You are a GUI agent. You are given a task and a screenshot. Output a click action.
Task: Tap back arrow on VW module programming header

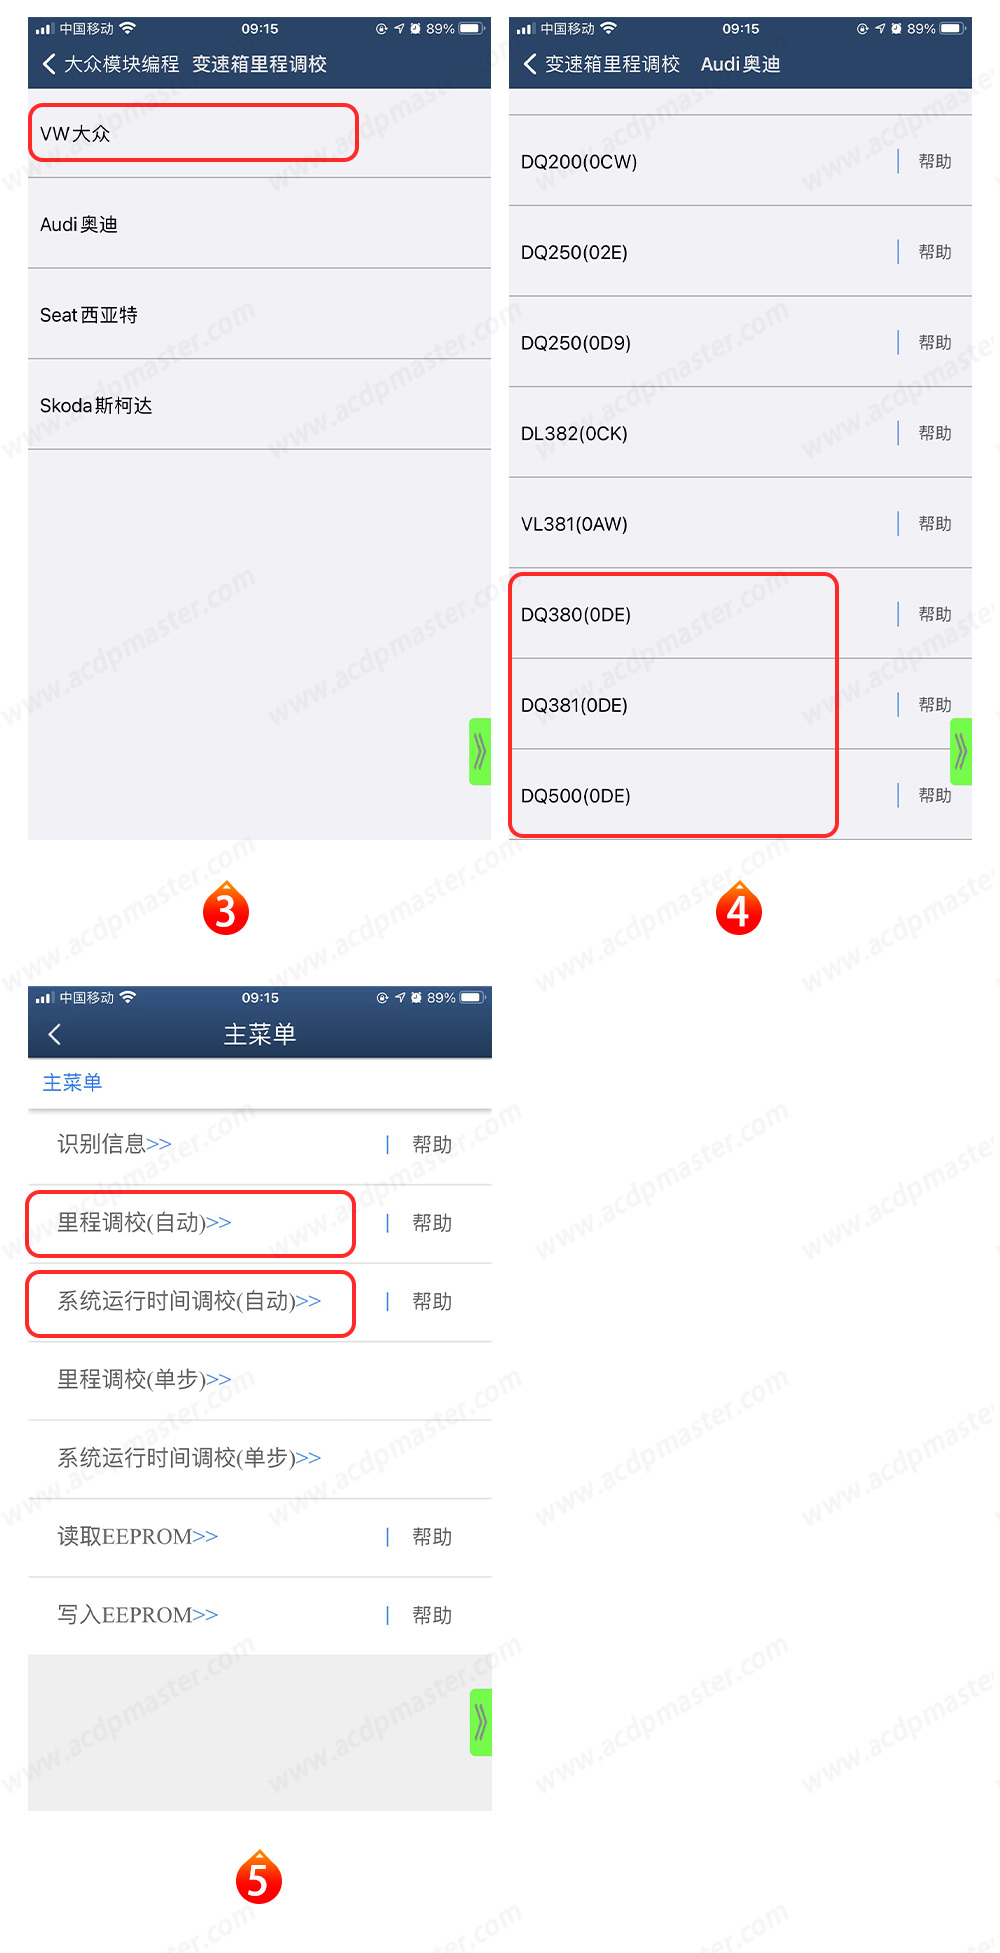pos(49,64)
